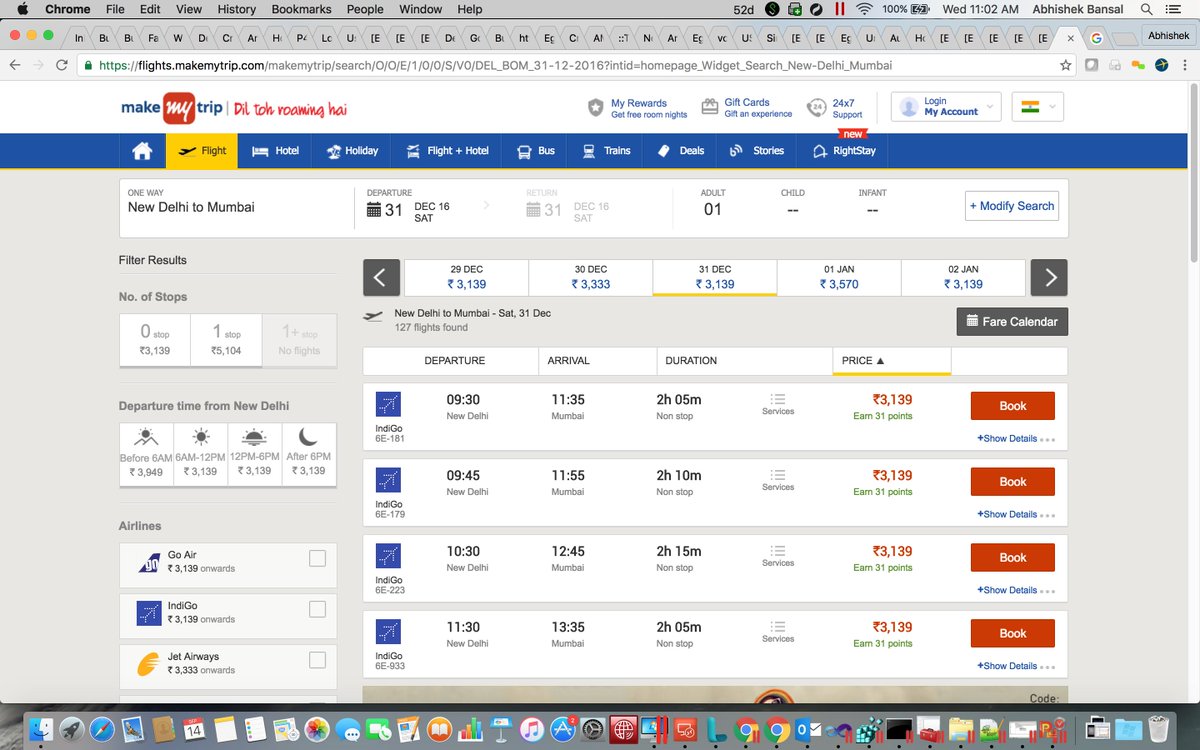
Task: Open Gift Cards icon
Action: (709, 107)
